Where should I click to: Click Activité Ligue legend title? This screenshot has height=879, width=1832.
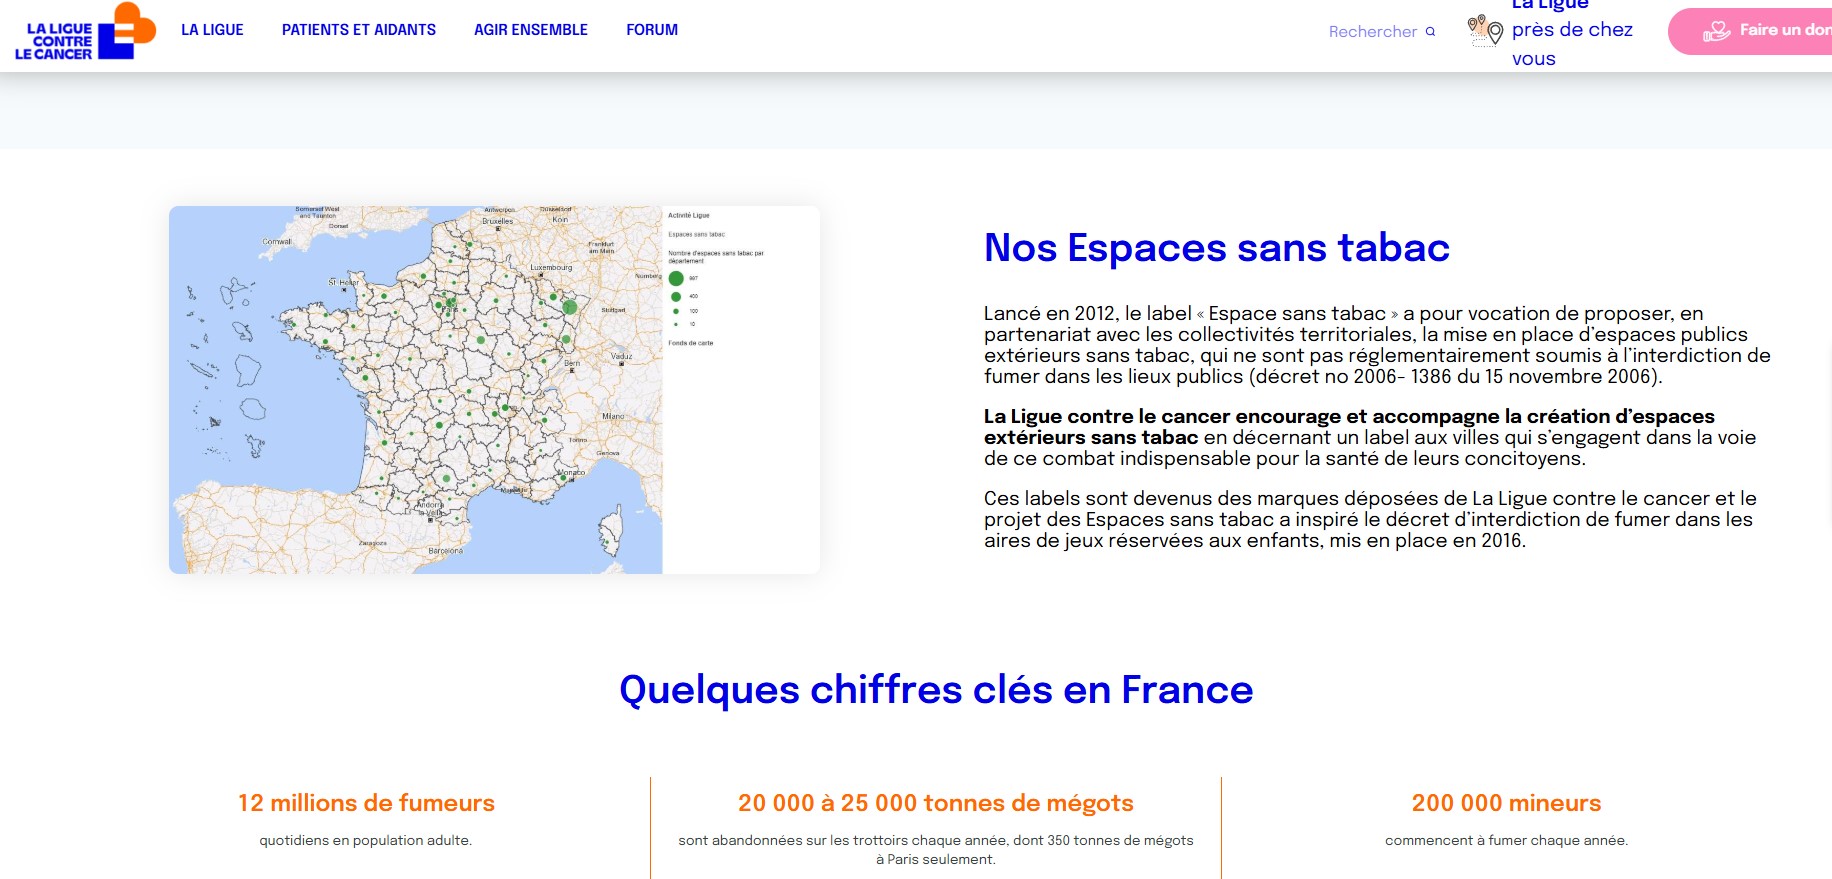click(x=688, y=215)
